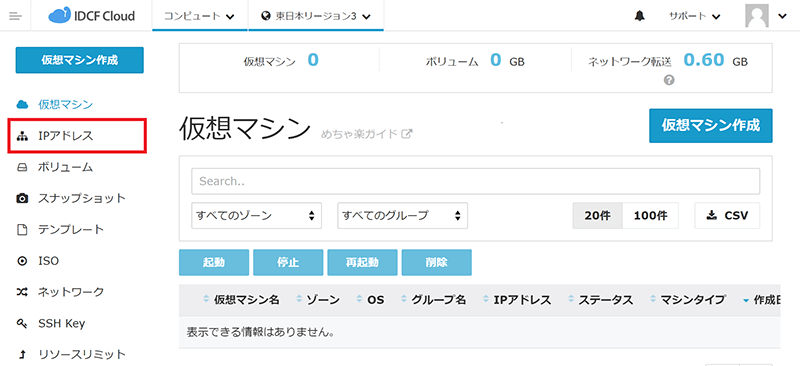The height and width of the screenshot is (366, 800).
Task: Expand the コンピュート dropdown
Action: click(x=199, y=16)
